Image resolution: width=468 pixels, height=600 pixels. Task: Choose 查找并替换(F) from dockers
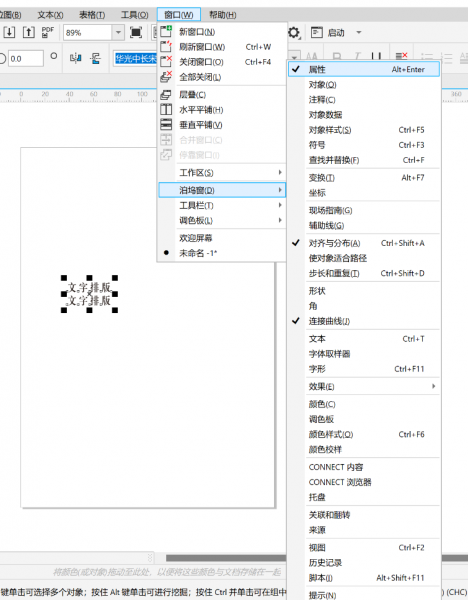click(364, 160)
